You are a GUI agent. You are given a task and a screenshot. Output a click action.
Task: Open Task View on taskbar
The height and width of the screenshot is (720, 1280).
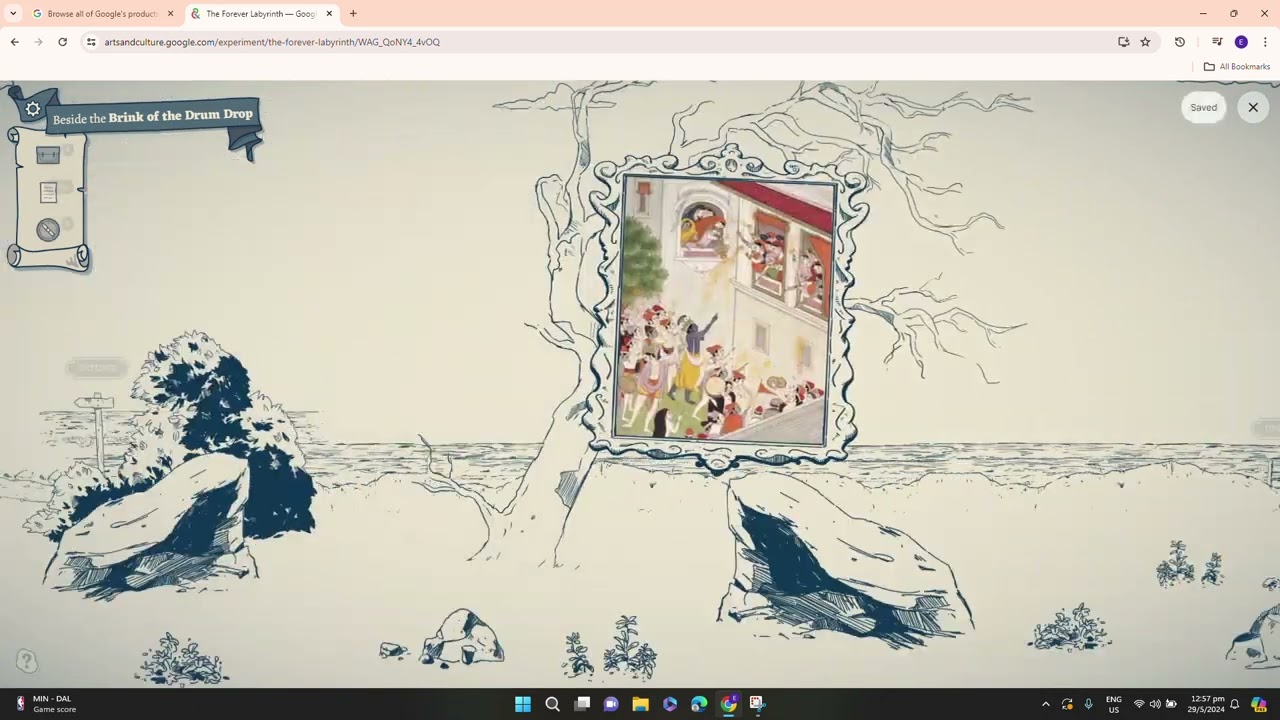(x=582, y=704)
